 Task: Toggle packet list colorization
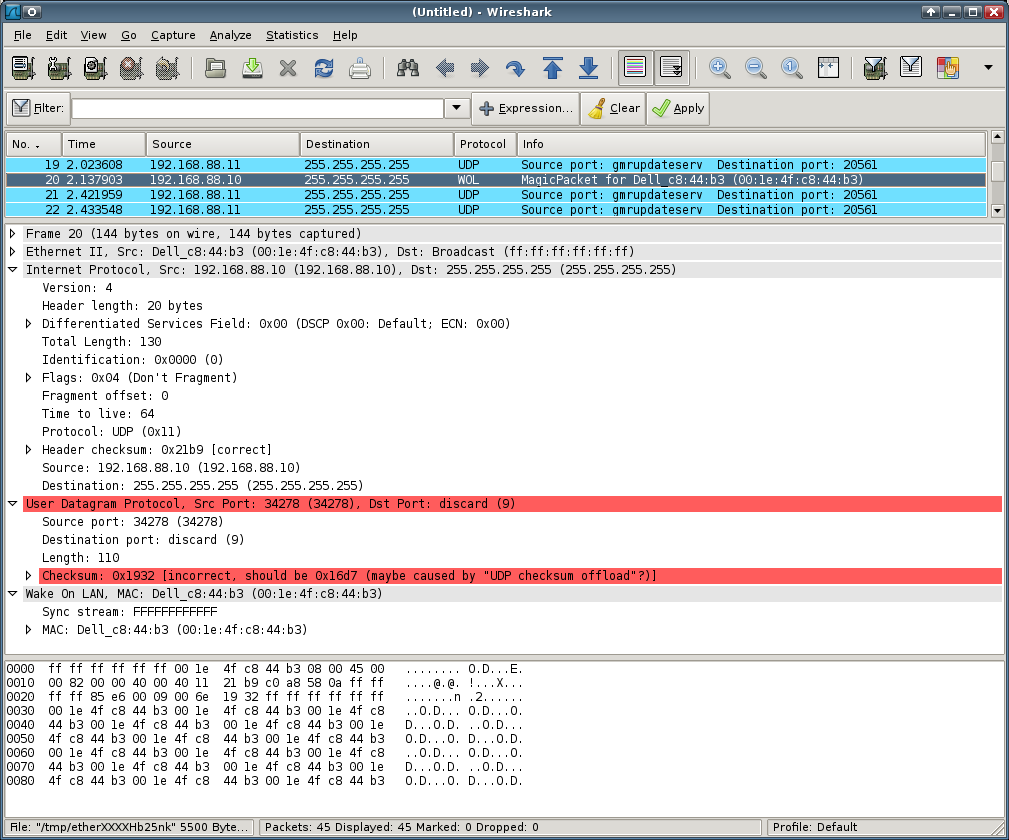point(635,67)
